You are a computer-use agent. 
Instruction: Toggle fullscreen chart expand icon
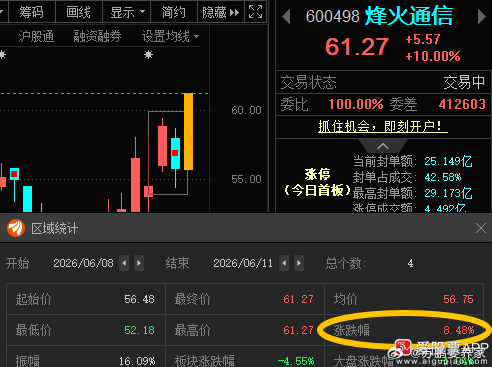256,12
